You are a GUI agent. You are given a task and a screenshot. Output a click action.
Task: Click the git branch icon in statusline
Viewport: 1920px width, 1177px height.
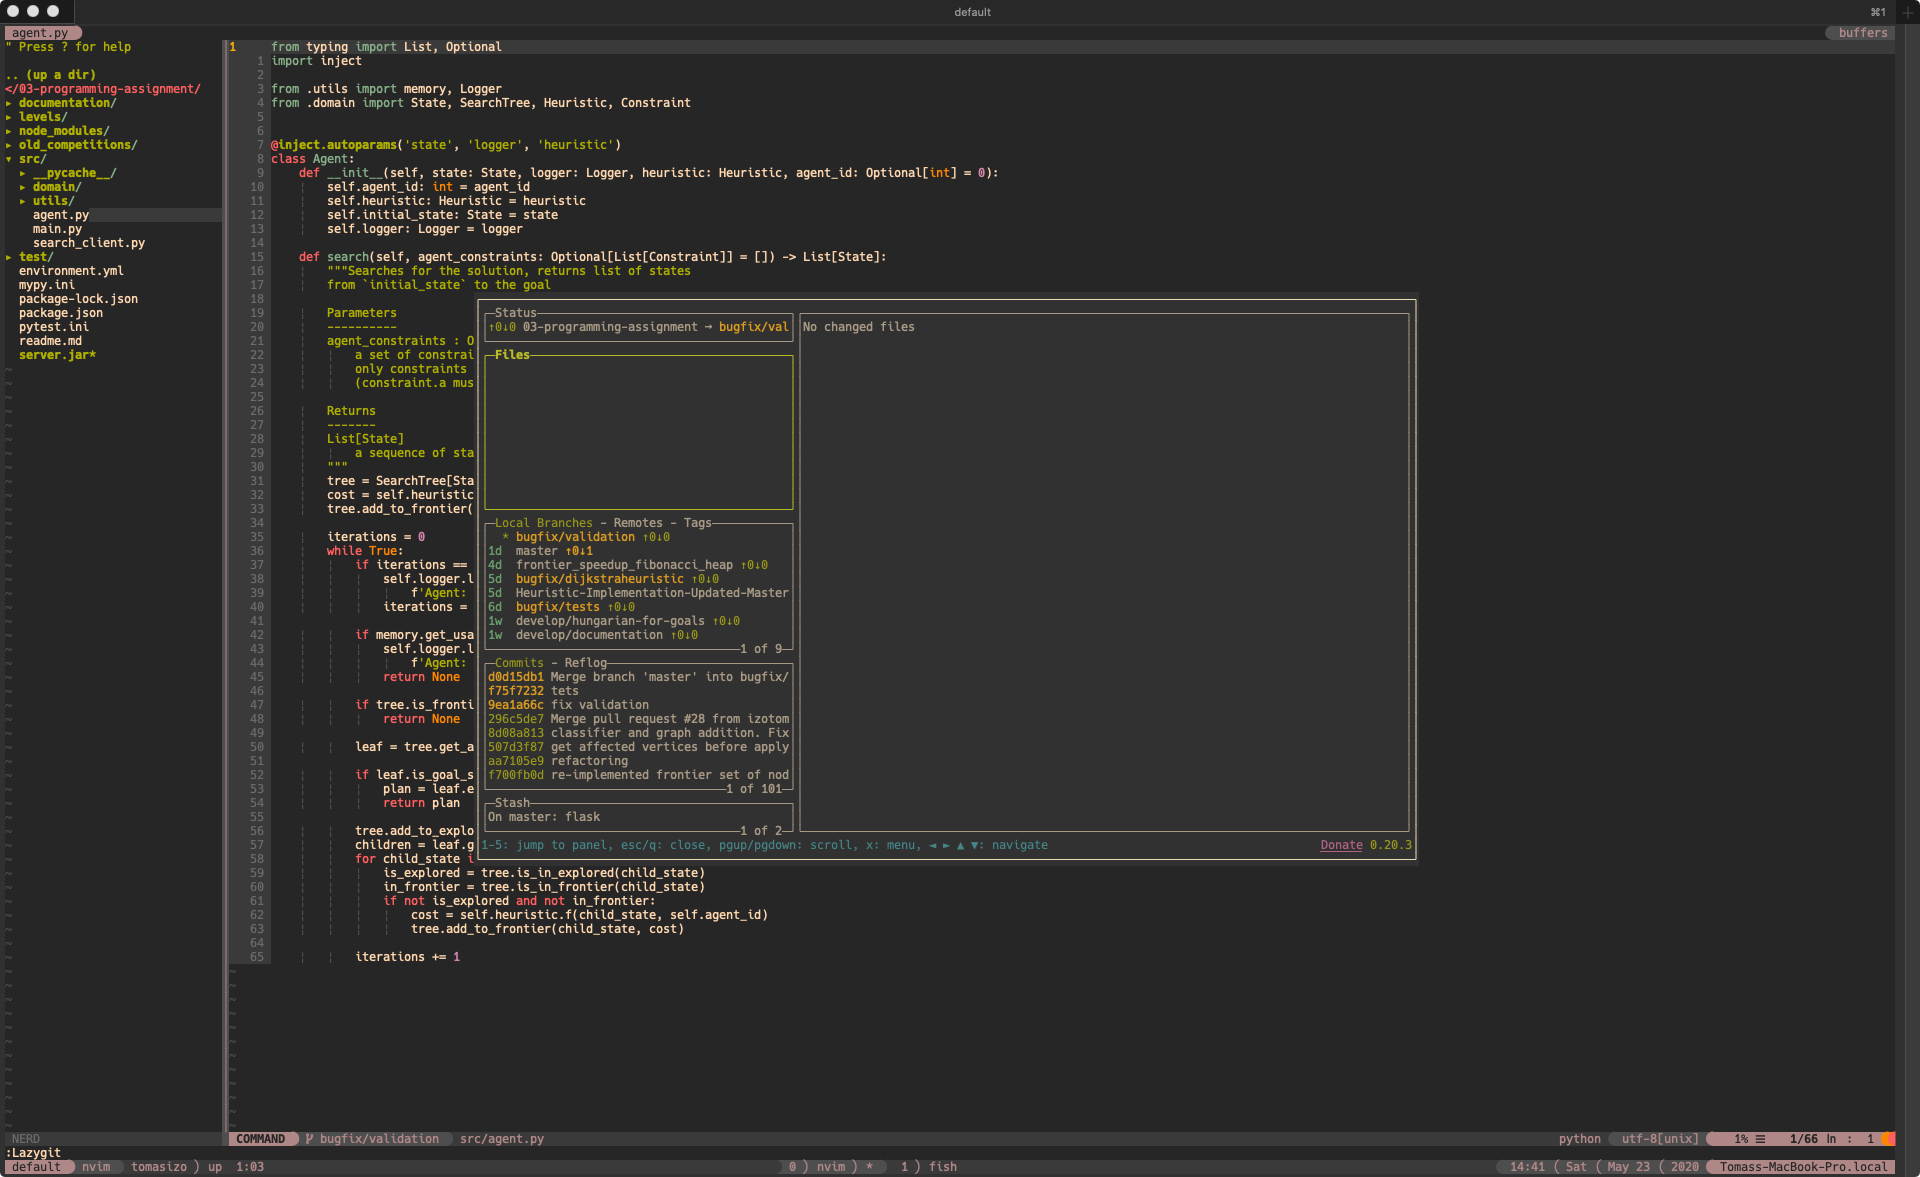309,1139
